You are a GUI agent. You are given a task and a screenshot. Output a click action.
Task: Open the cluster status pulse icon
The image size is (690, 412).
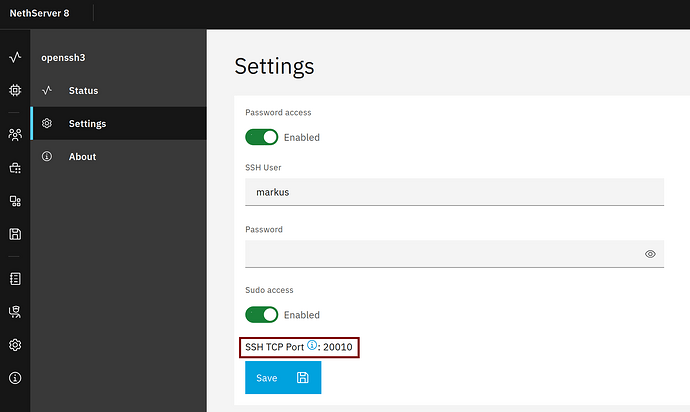(x=15, y=59)
